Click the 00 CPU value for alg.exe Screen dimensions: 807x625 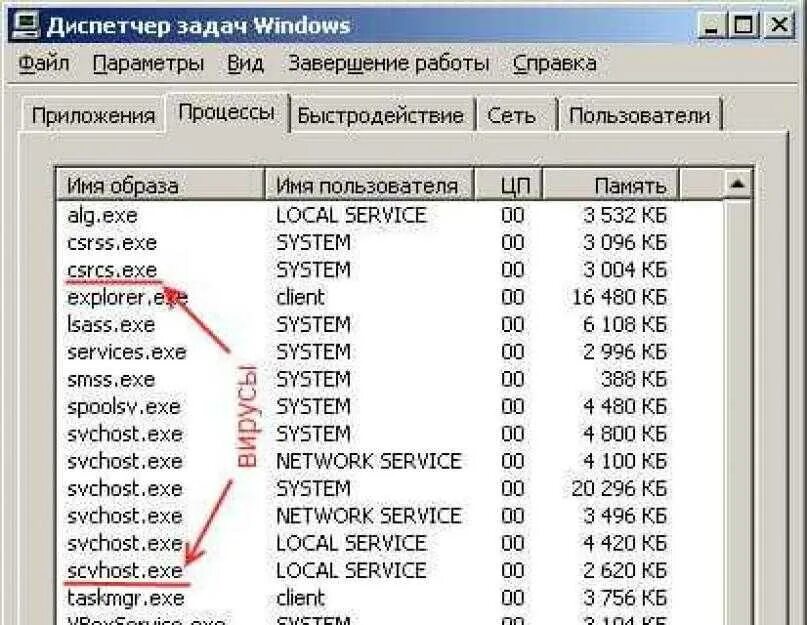tap(513, 215)
